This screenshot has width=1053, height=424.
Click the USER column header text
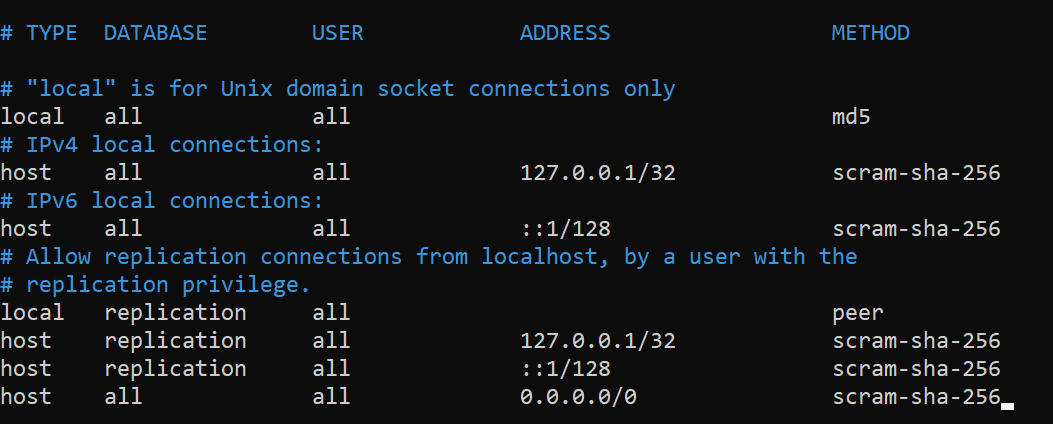[337, 33]
